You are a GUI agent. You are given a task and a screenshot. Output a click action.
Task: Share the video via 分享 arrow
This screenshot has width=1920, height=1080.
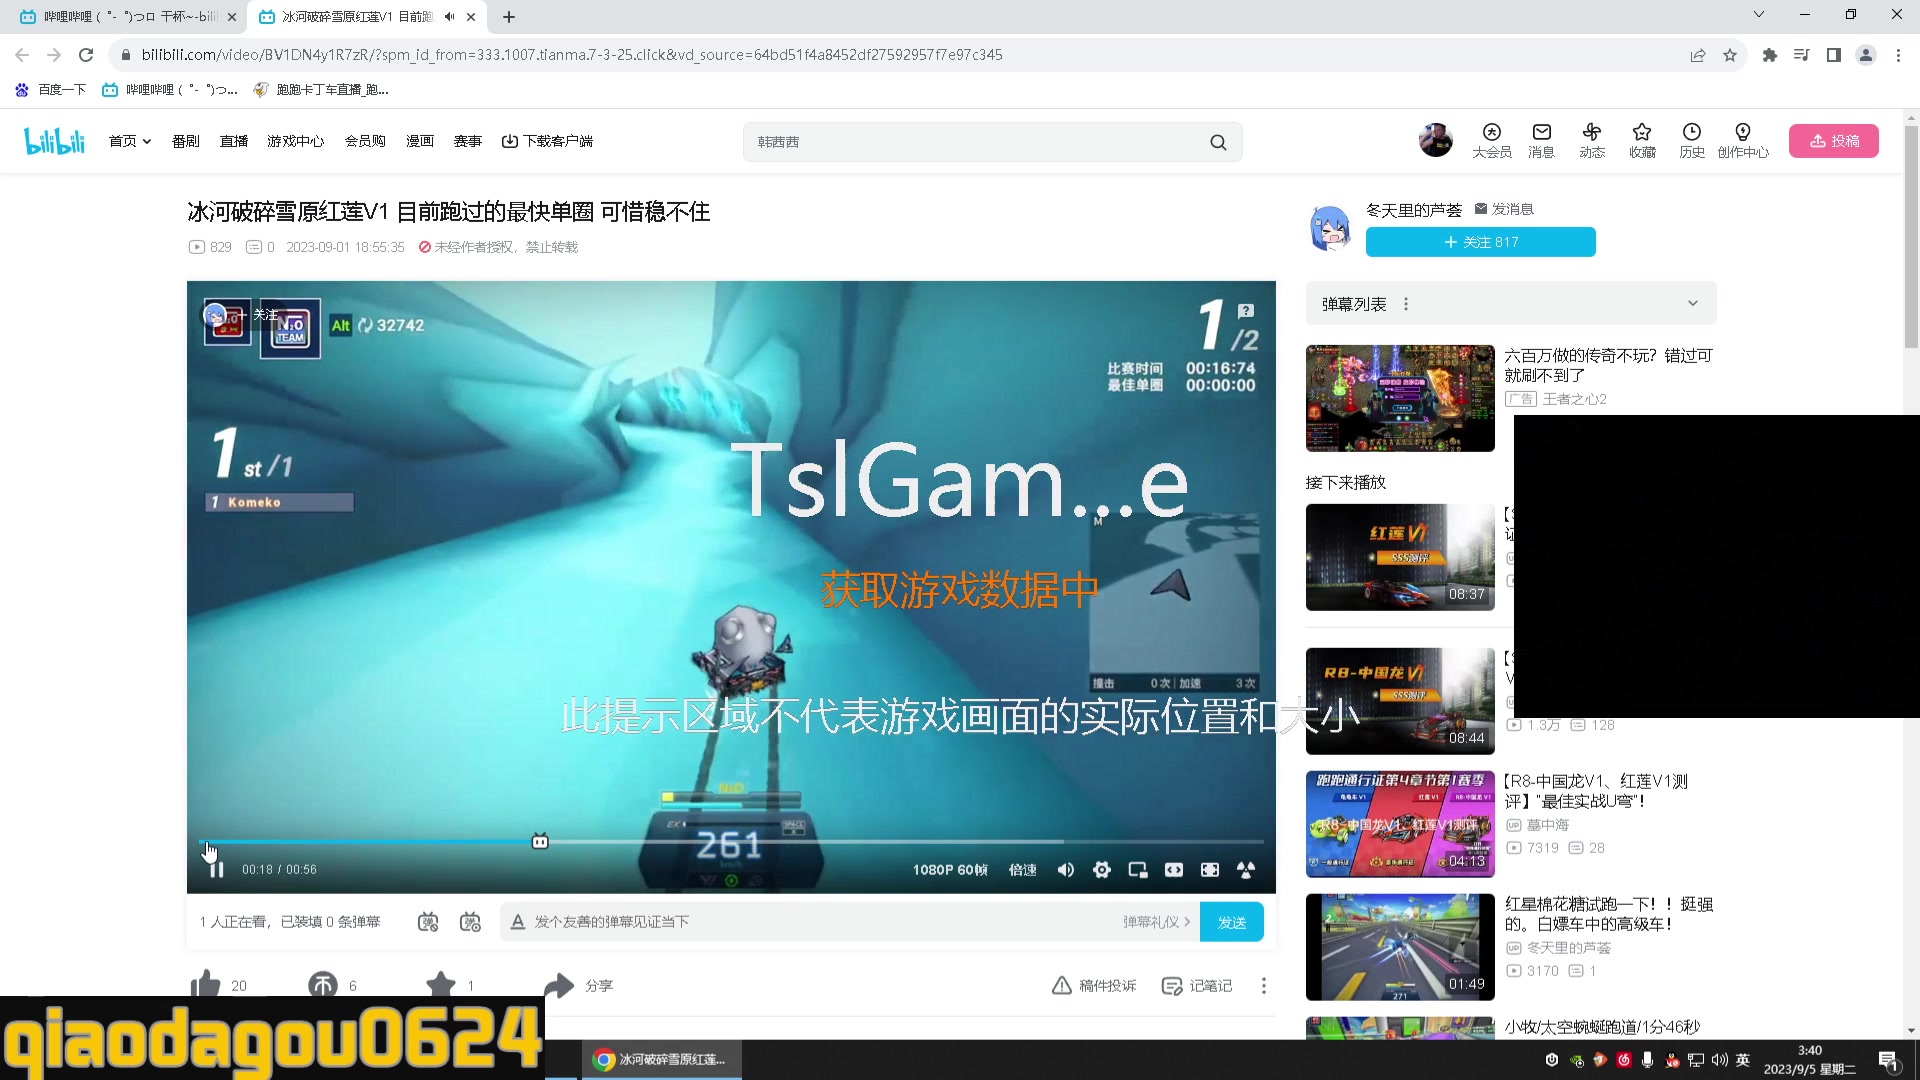tap(578, 986)
